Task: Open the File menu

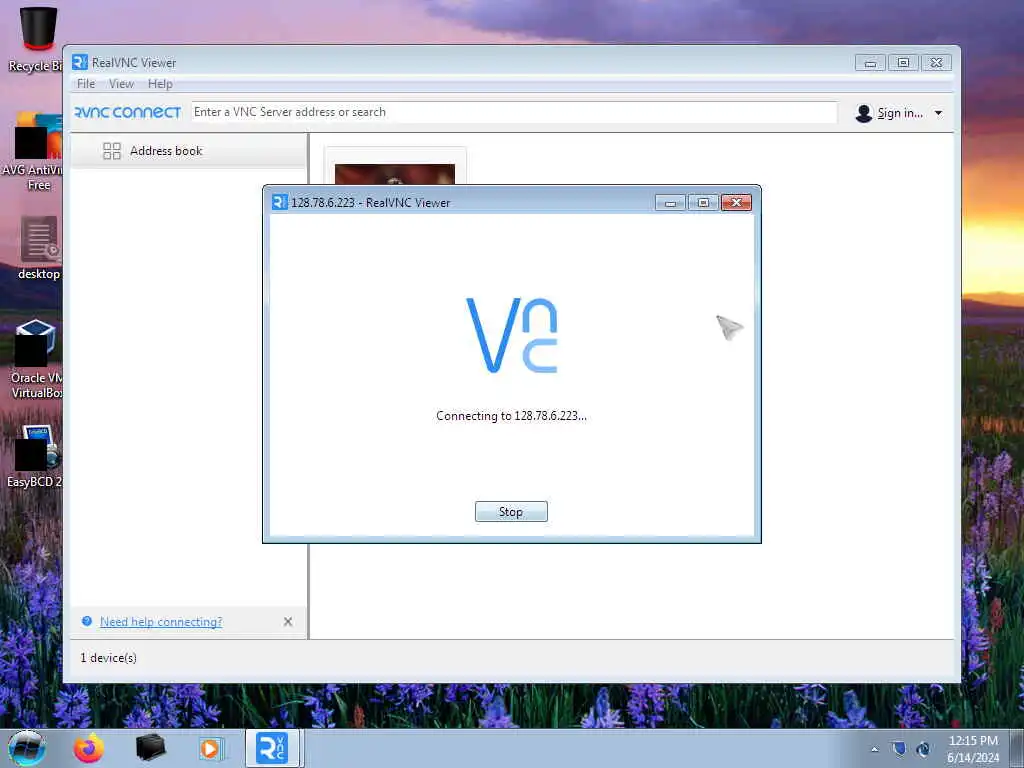Action: tap(86, 84)
